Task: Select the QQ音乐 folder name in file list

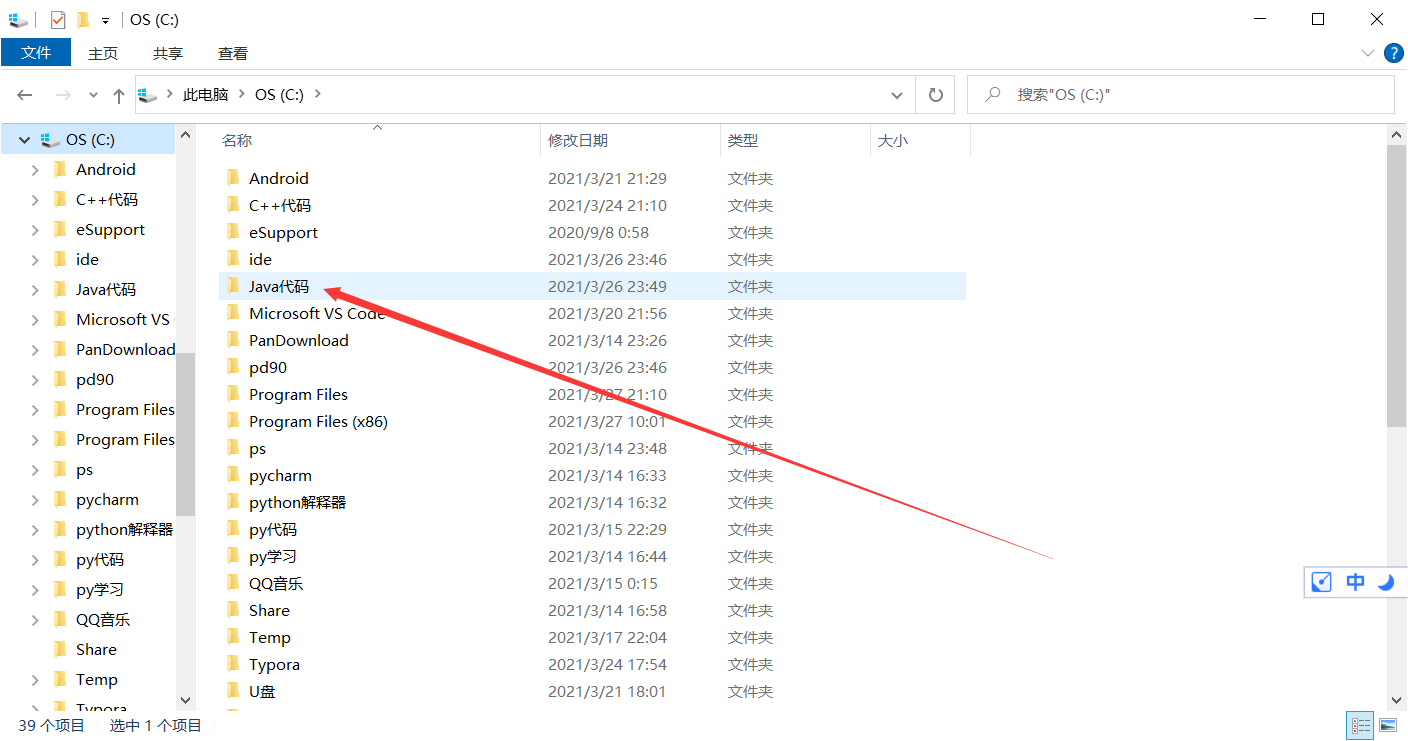Action: 276,583
